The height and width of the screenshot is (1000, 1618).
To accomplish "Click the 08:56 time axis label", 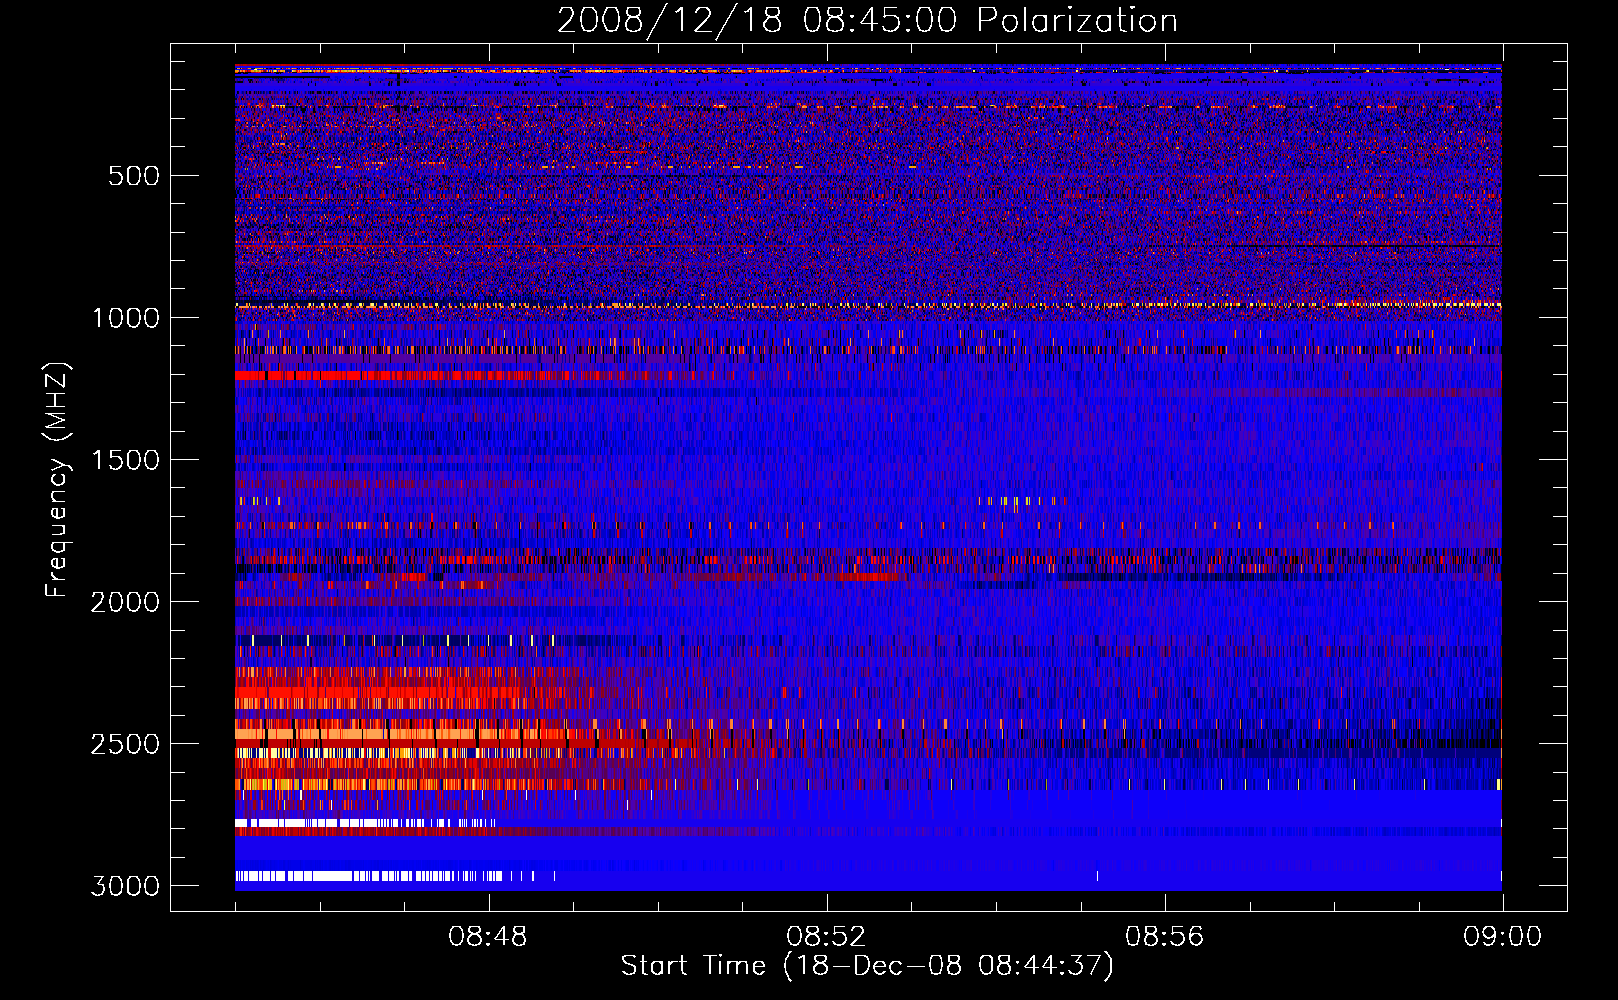I will (1165, 937).
